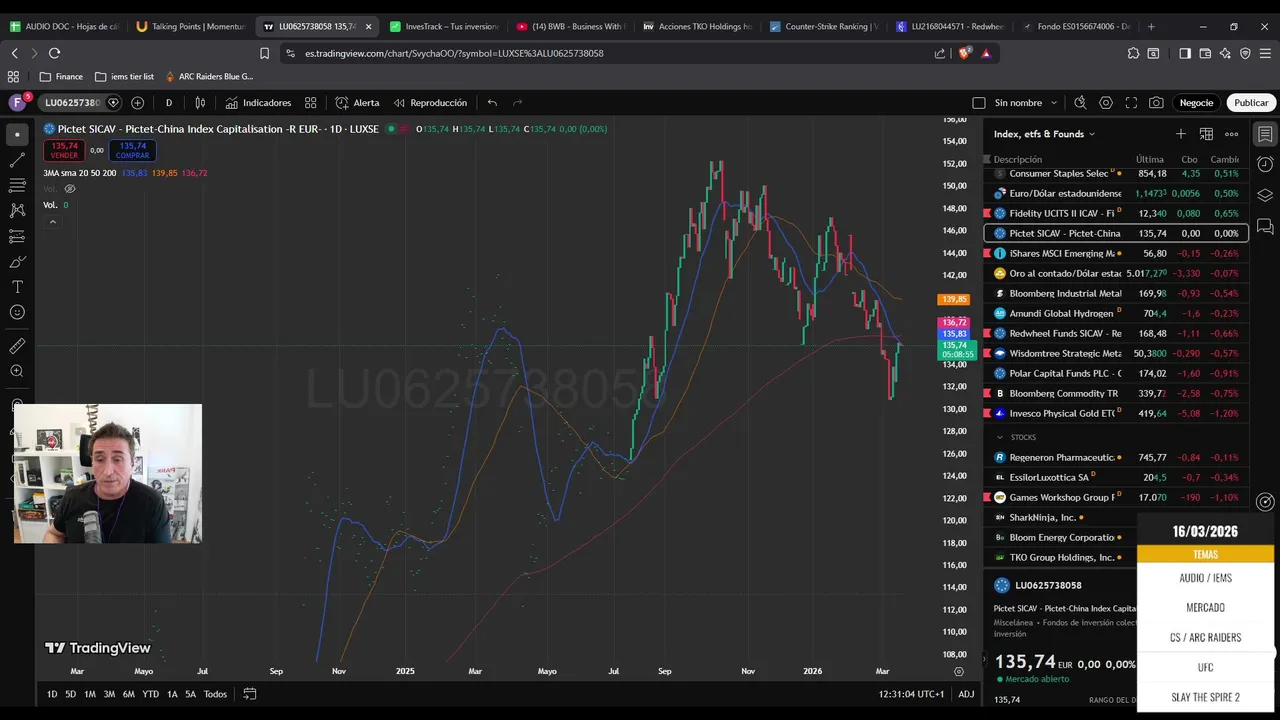
Task: Click the Publicar button
Action: pyautogui.click(x=1251, y=103)
